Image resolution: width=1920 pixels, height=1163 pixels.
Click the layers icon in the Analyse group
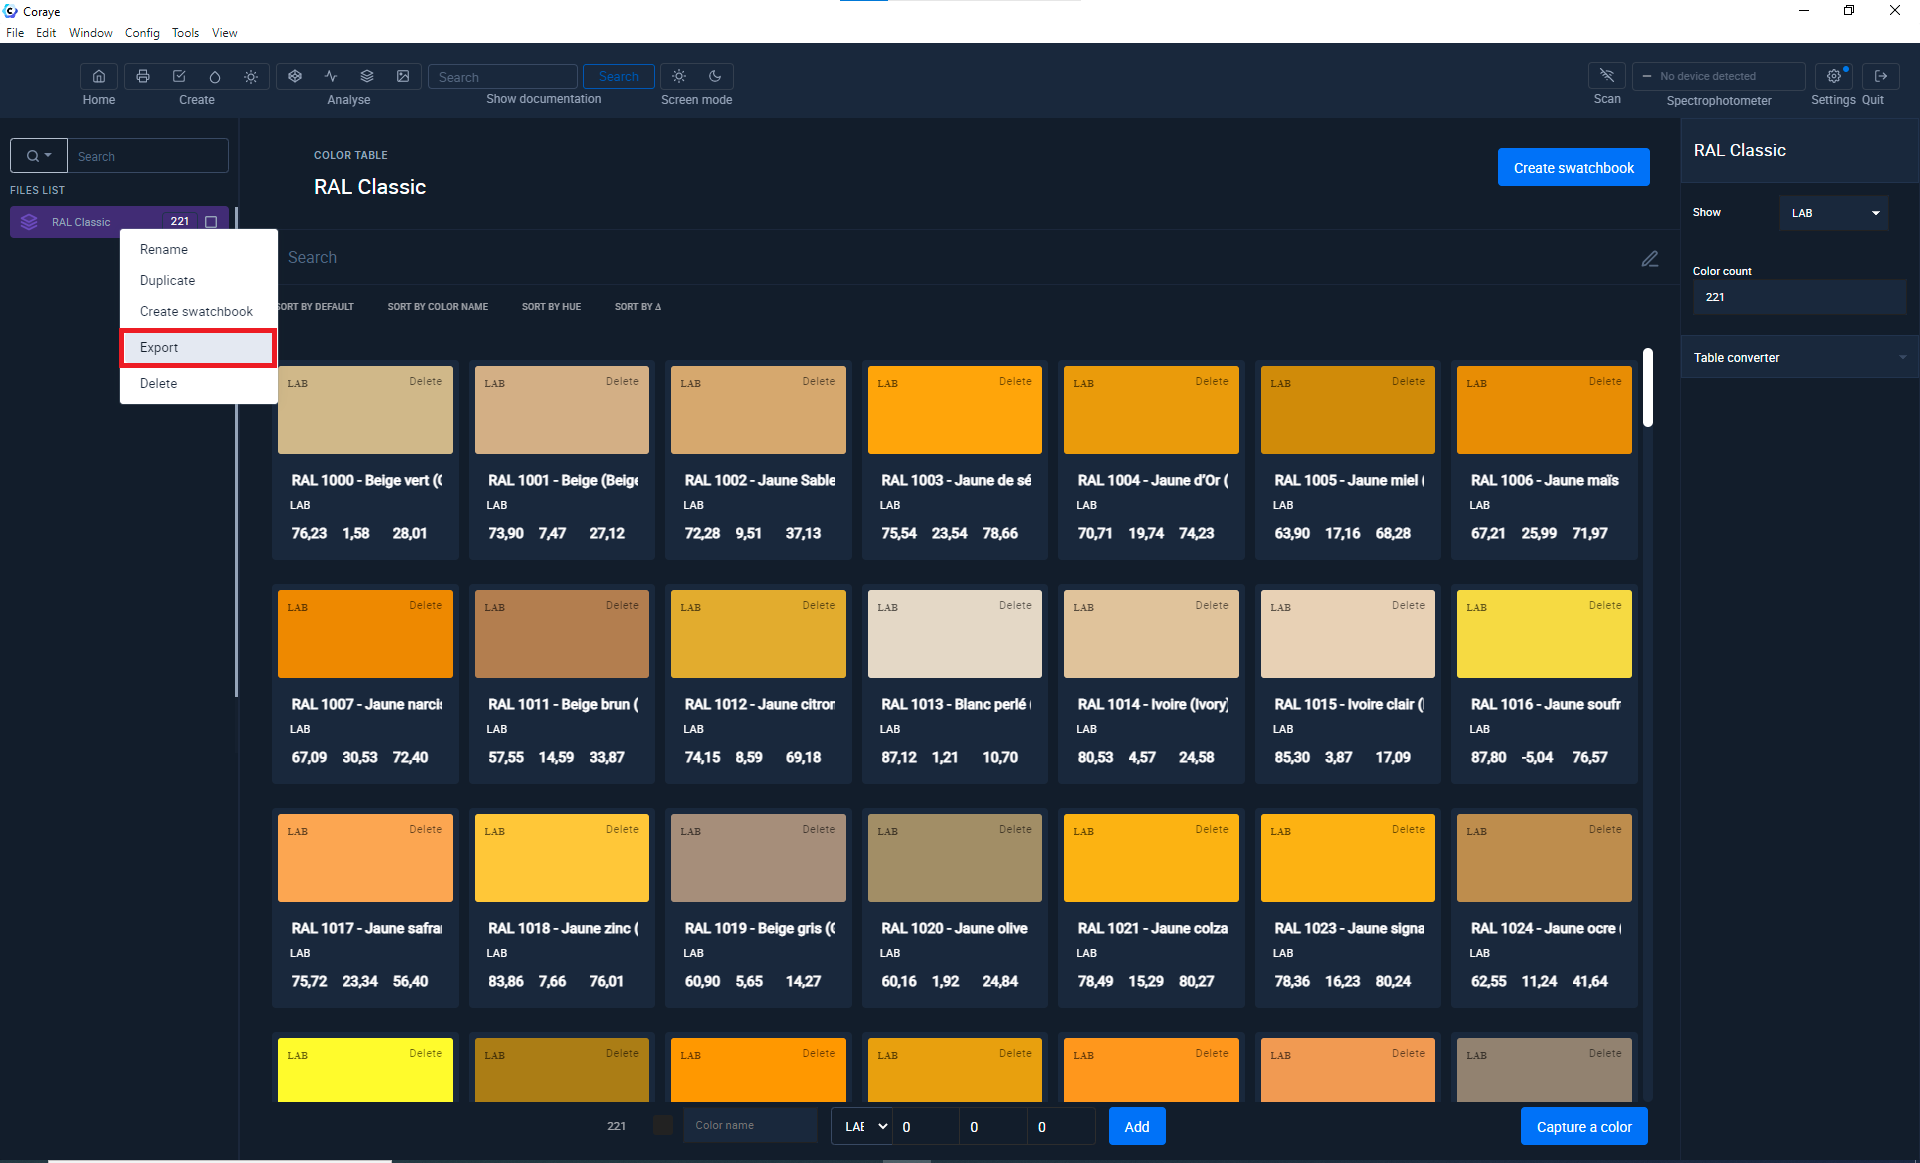367,76
